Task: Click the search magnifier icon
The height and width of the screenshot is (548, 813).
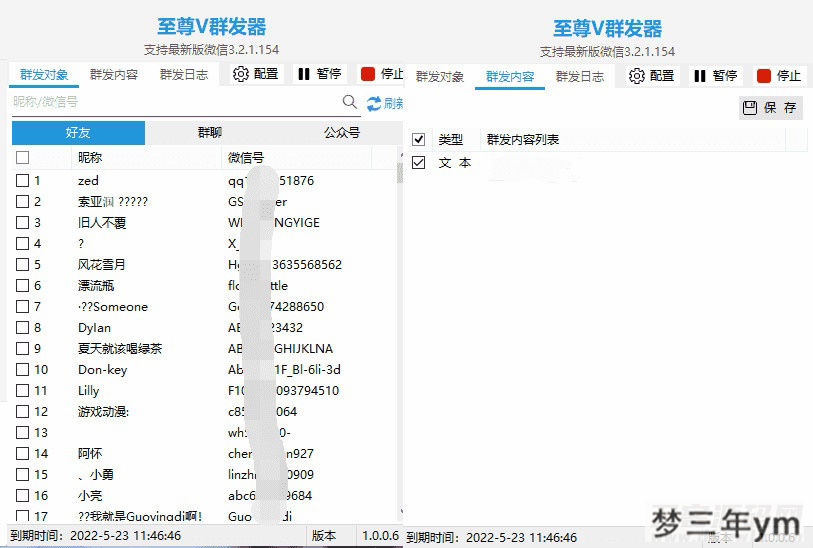Action: click(x=350, y=102)
